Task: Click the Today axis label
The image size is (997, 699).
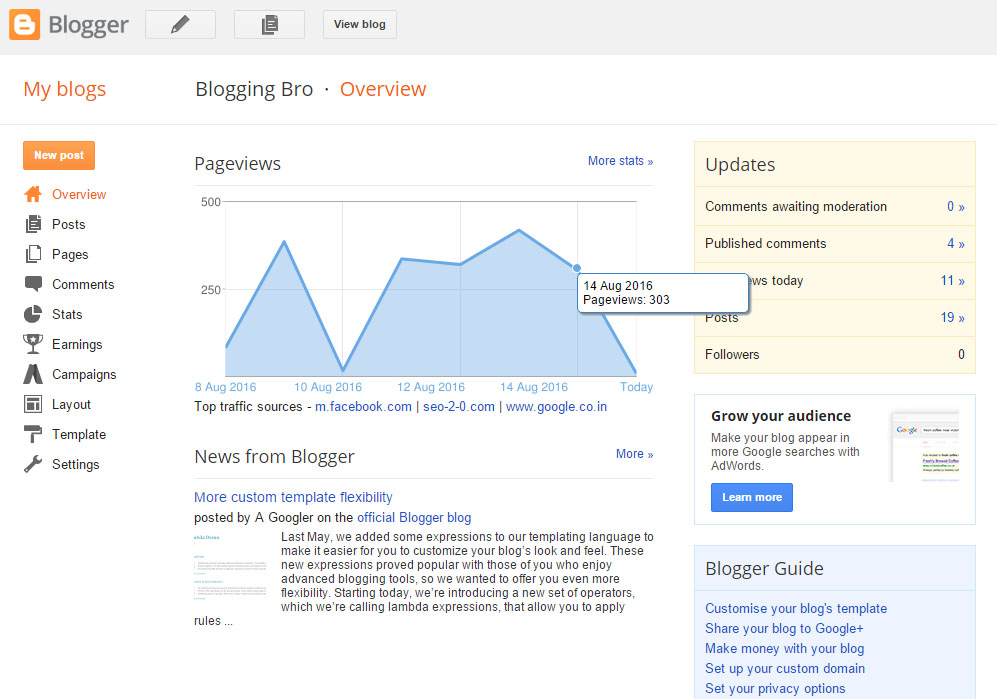Action: click(636, 387)
